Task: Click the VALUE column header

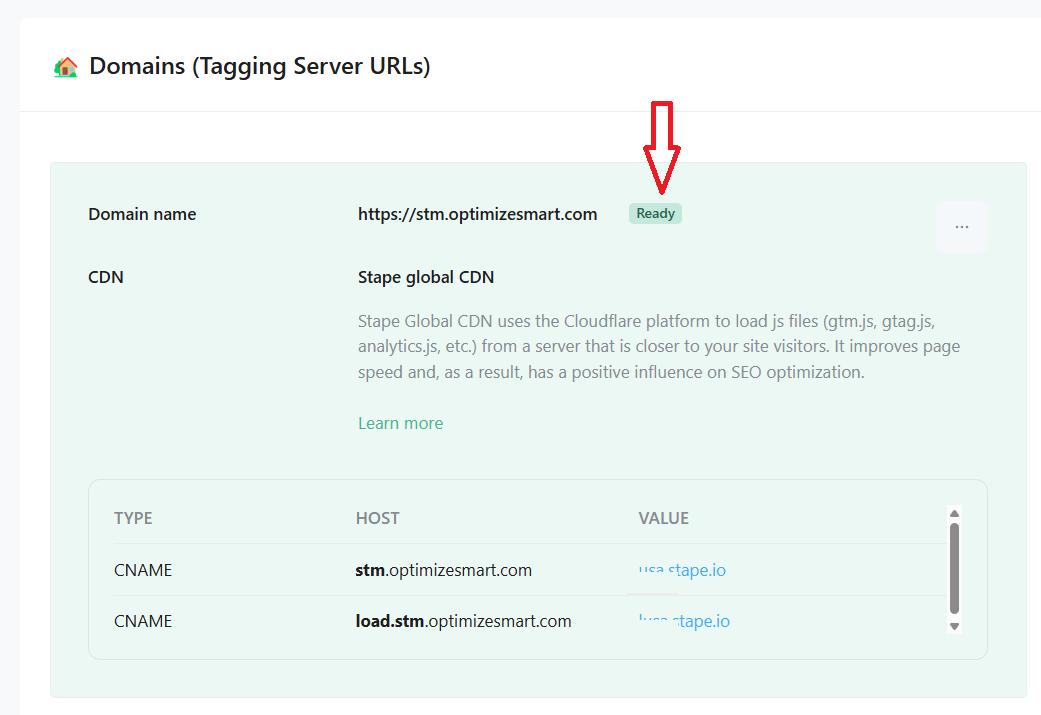Action: click(x=663, y=518)
